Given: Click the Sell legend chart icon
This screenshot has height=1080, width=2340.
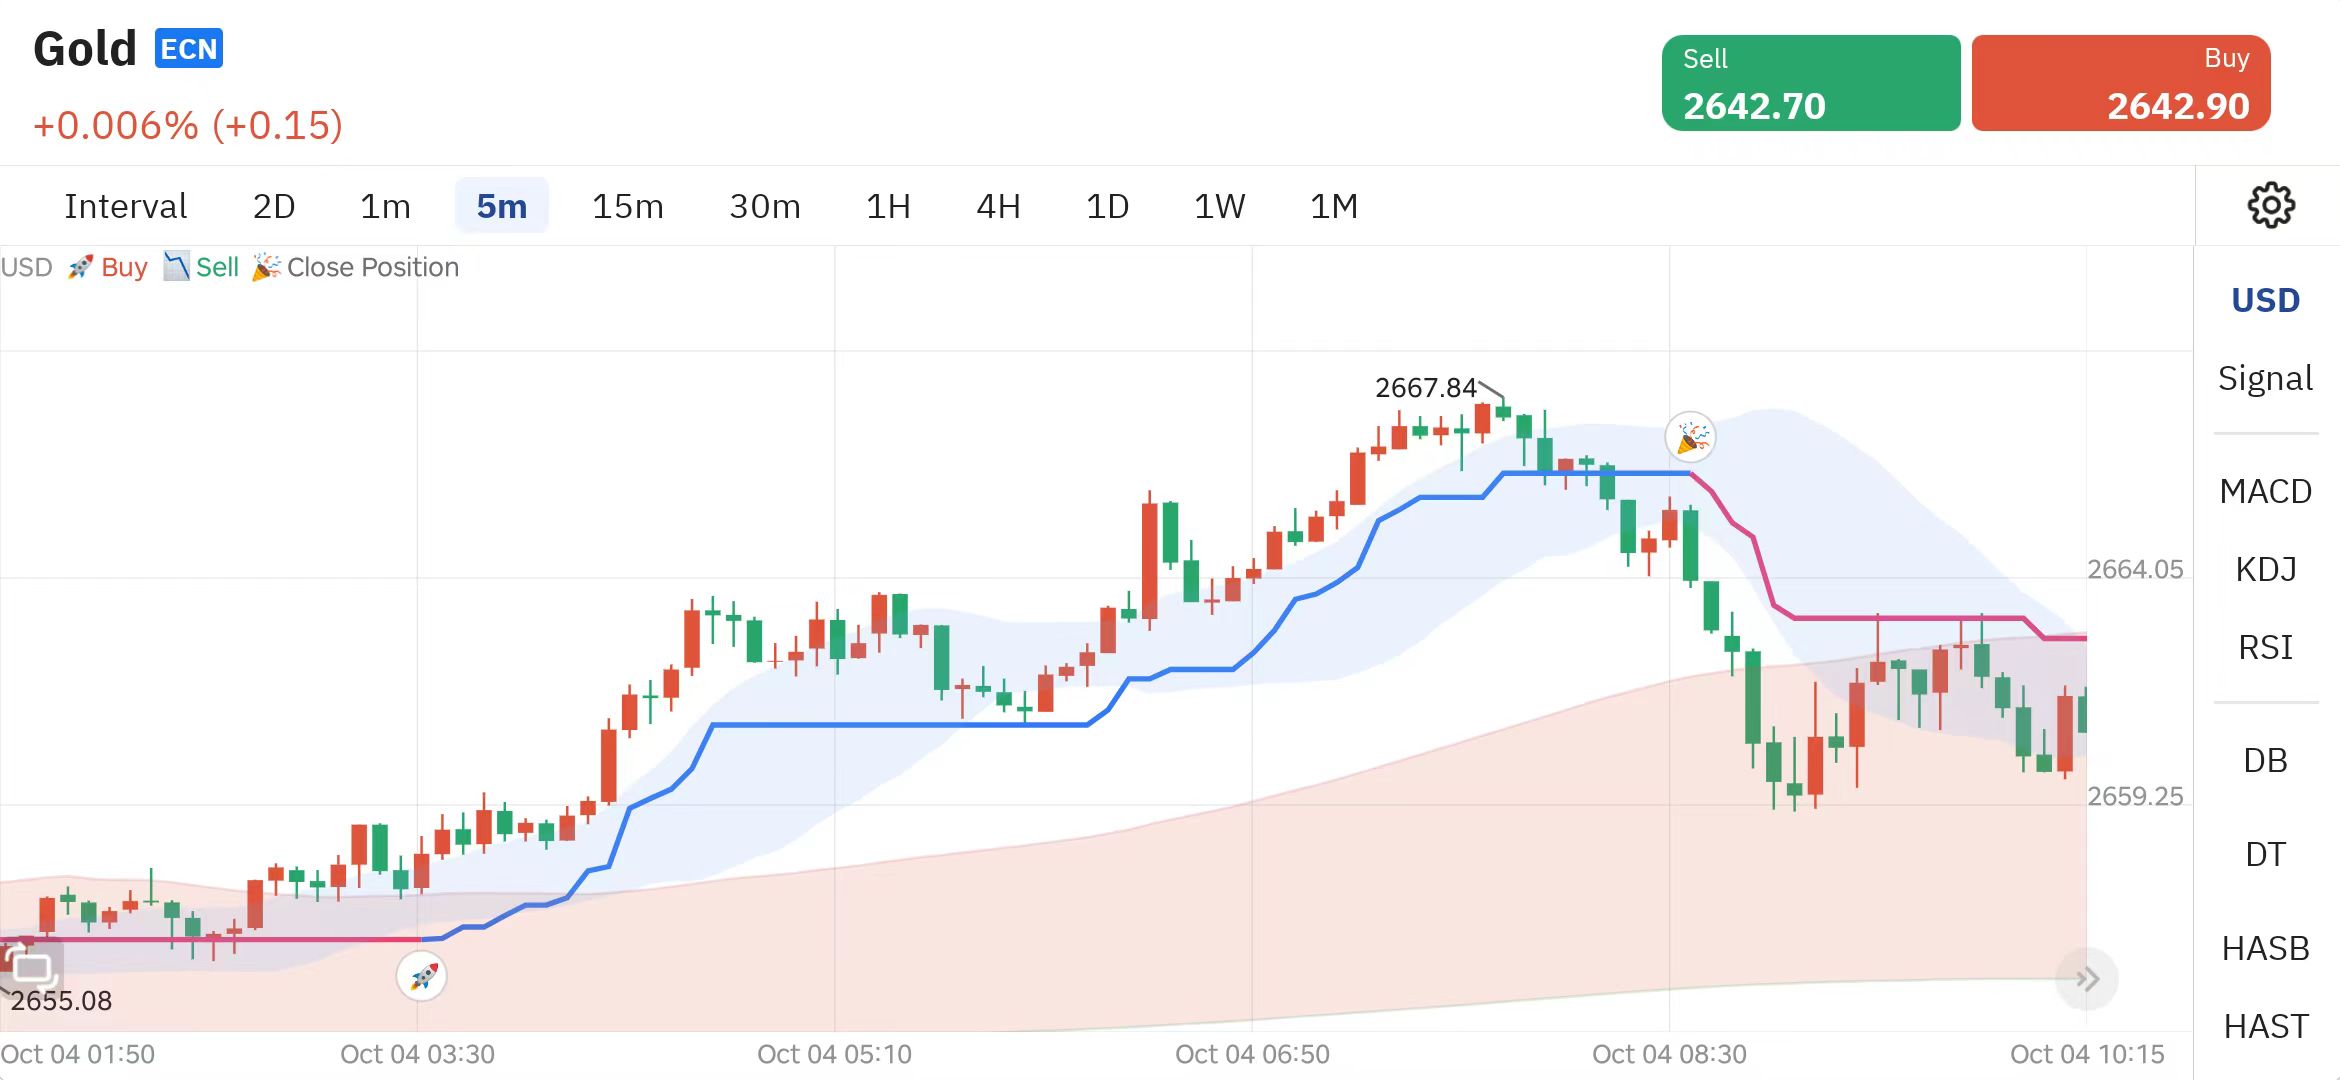Looking at the screenshot, I should 176,267.
